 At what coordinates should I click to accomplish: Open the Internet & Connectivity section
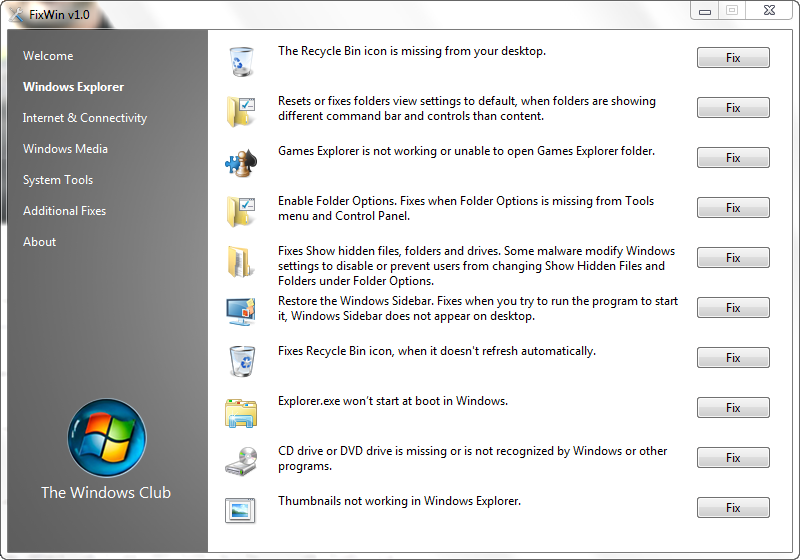(x=85, y=118)
